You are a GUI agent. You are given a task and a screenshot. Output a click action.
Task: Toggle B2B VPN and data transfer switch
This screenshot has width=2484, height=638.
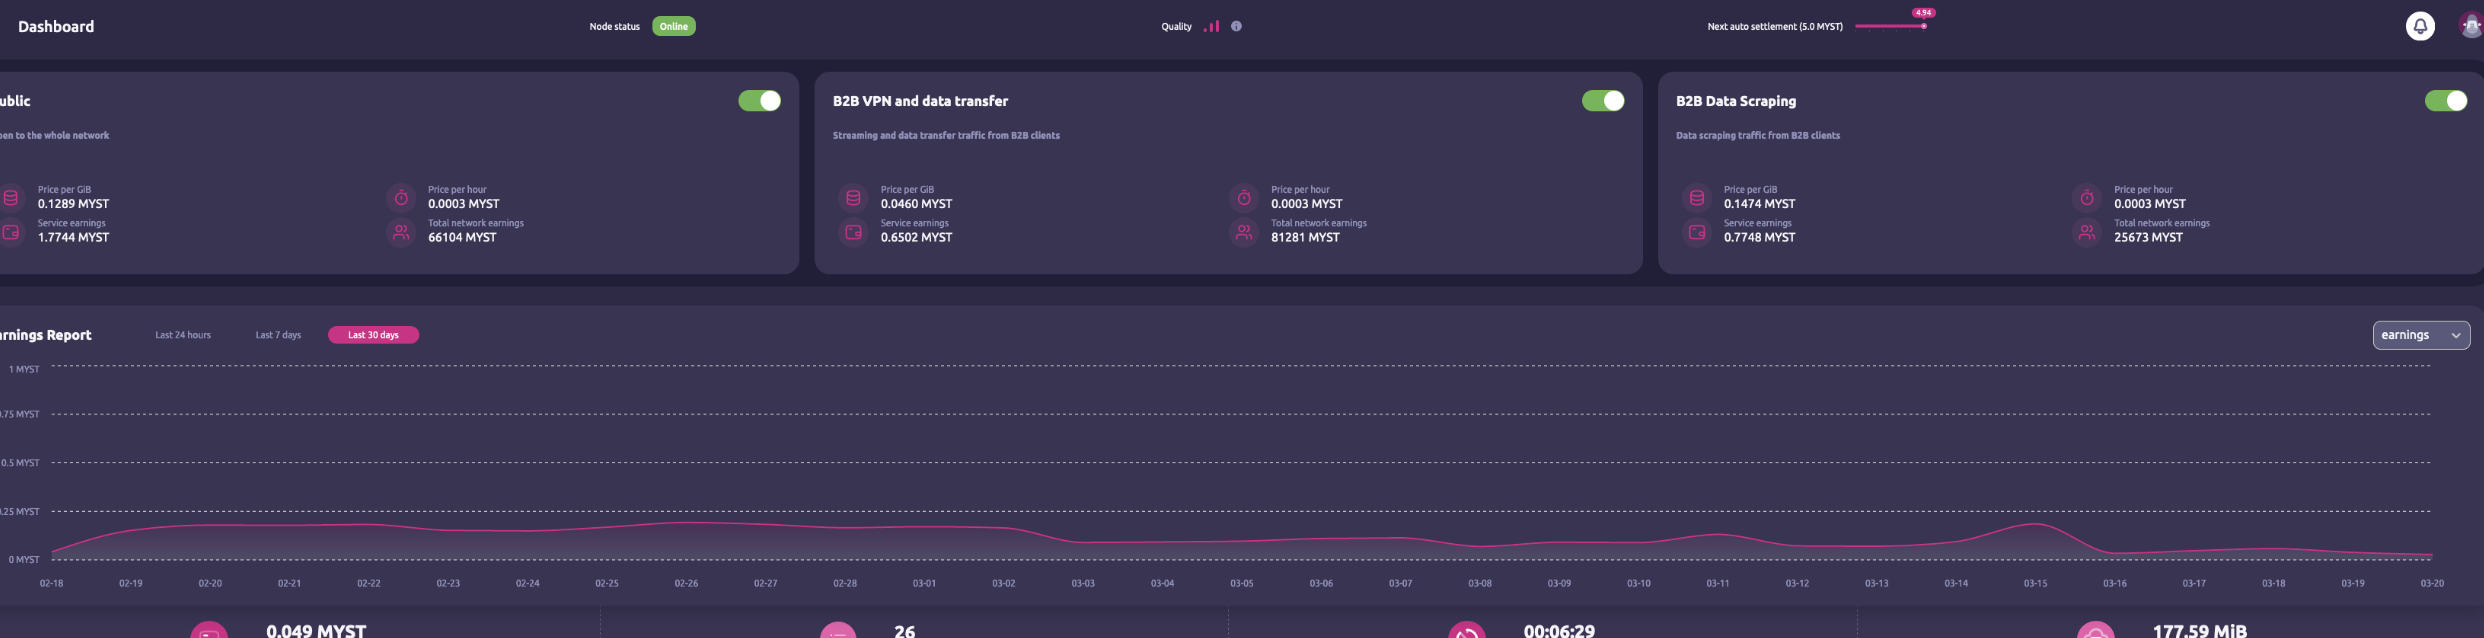point(1603,101)
